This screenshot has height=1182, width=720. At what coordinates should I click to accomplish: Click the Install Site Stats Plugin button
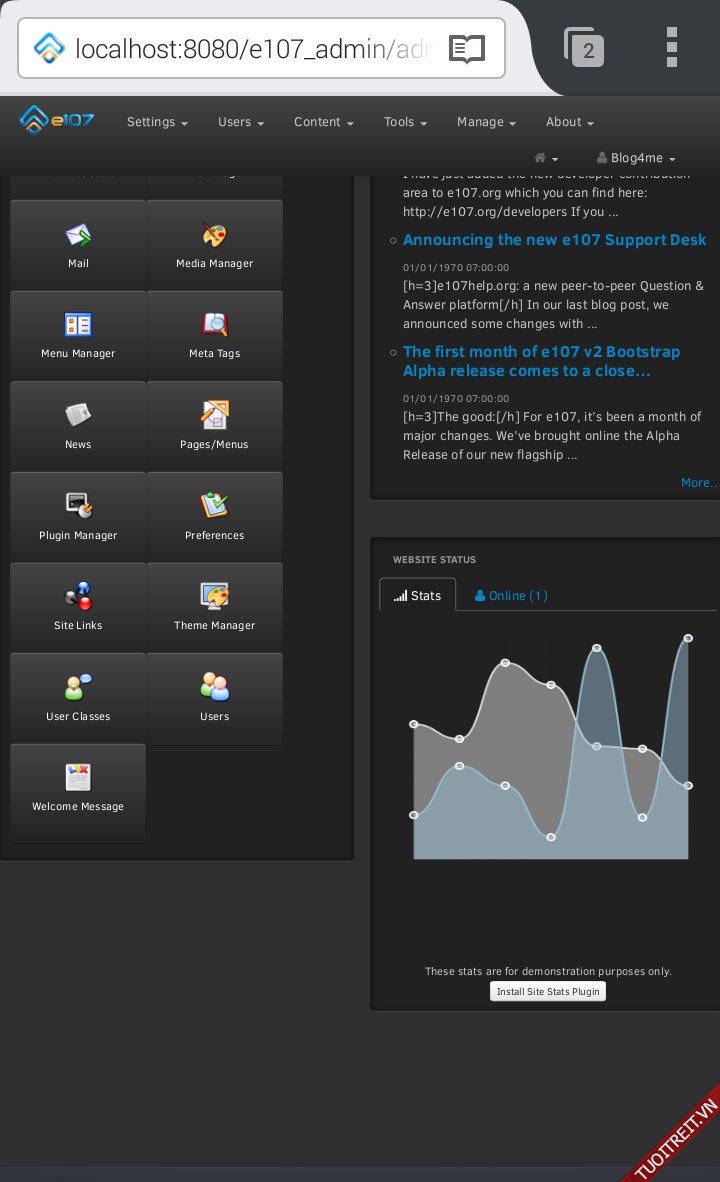pos(548,992)
